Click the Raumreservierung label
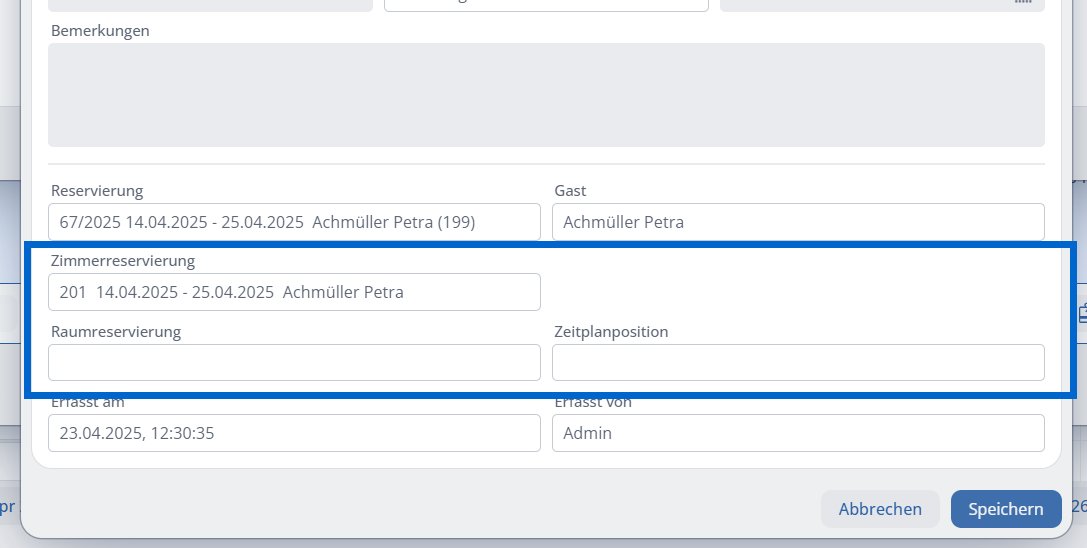The width and height of the screenshot is (1087, 548). [116, 332]
